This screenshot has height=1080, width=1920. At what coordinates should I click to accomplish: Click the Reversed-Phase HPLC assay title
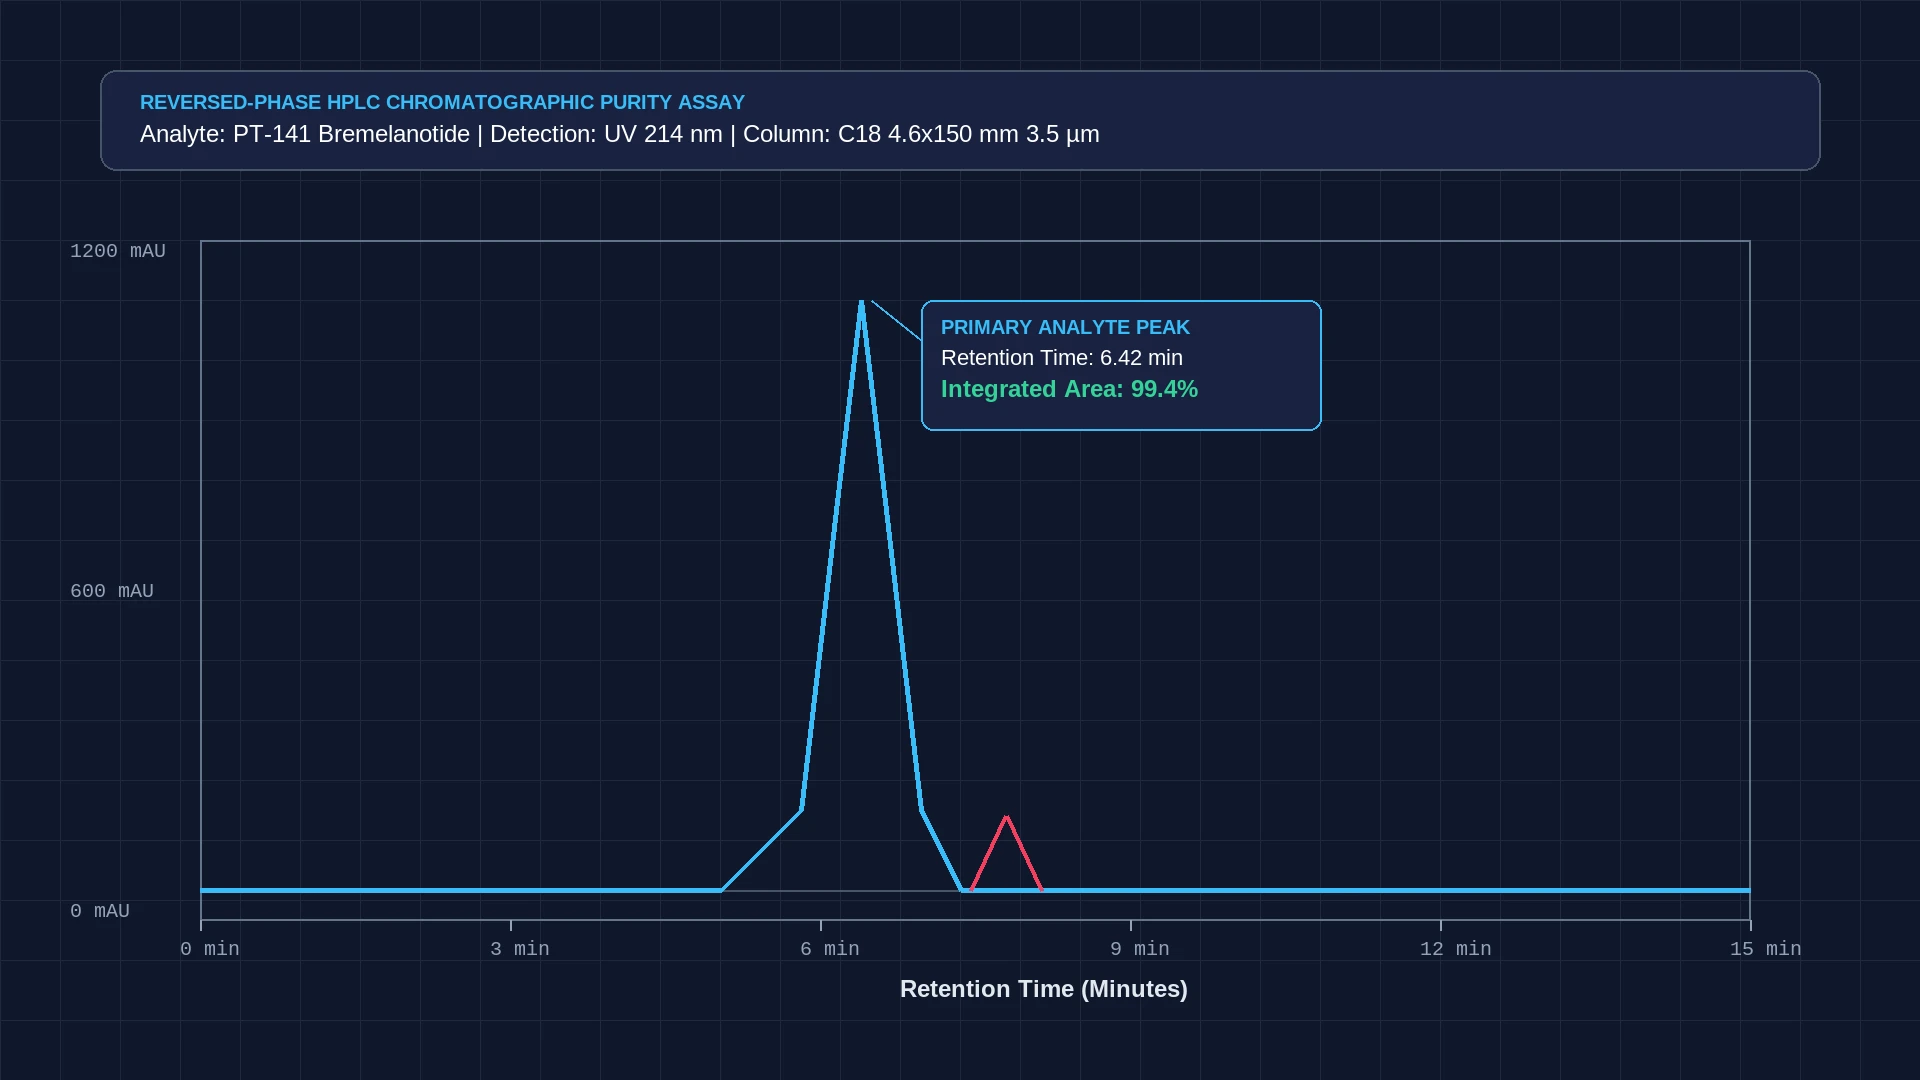(x=442, y=102)
